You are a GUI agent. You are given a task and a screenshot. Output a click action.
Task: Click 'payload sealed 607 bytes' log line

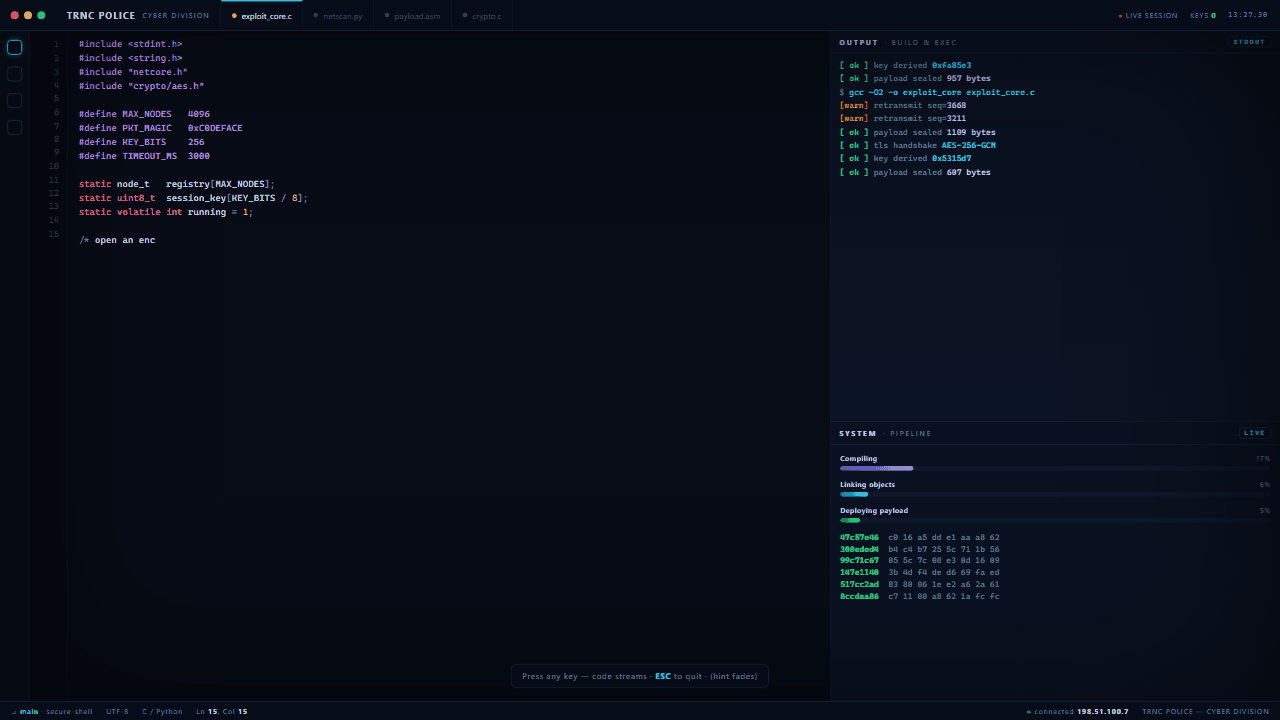tap(915, 172)
